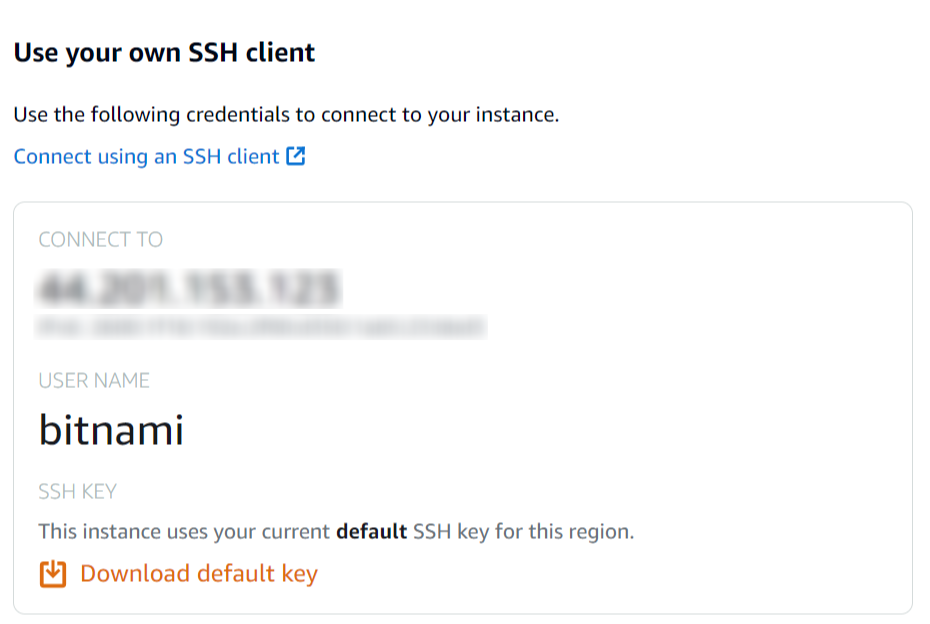Screen dimensions: 930x624
Task: Click the word "Connect" in the blue link
Action: pyautogui.click(x=52, y=157)
